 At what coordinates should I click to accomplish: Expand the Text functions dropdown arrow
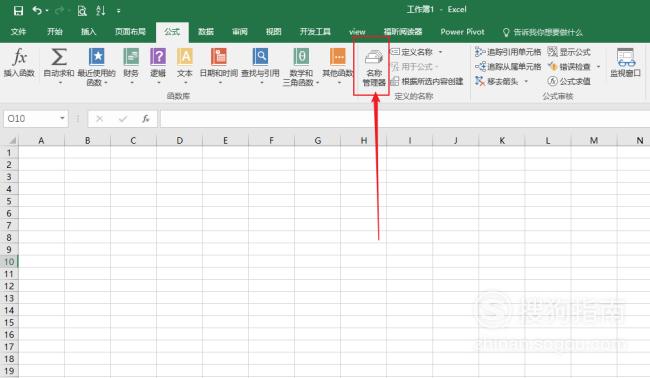point(185,82)
